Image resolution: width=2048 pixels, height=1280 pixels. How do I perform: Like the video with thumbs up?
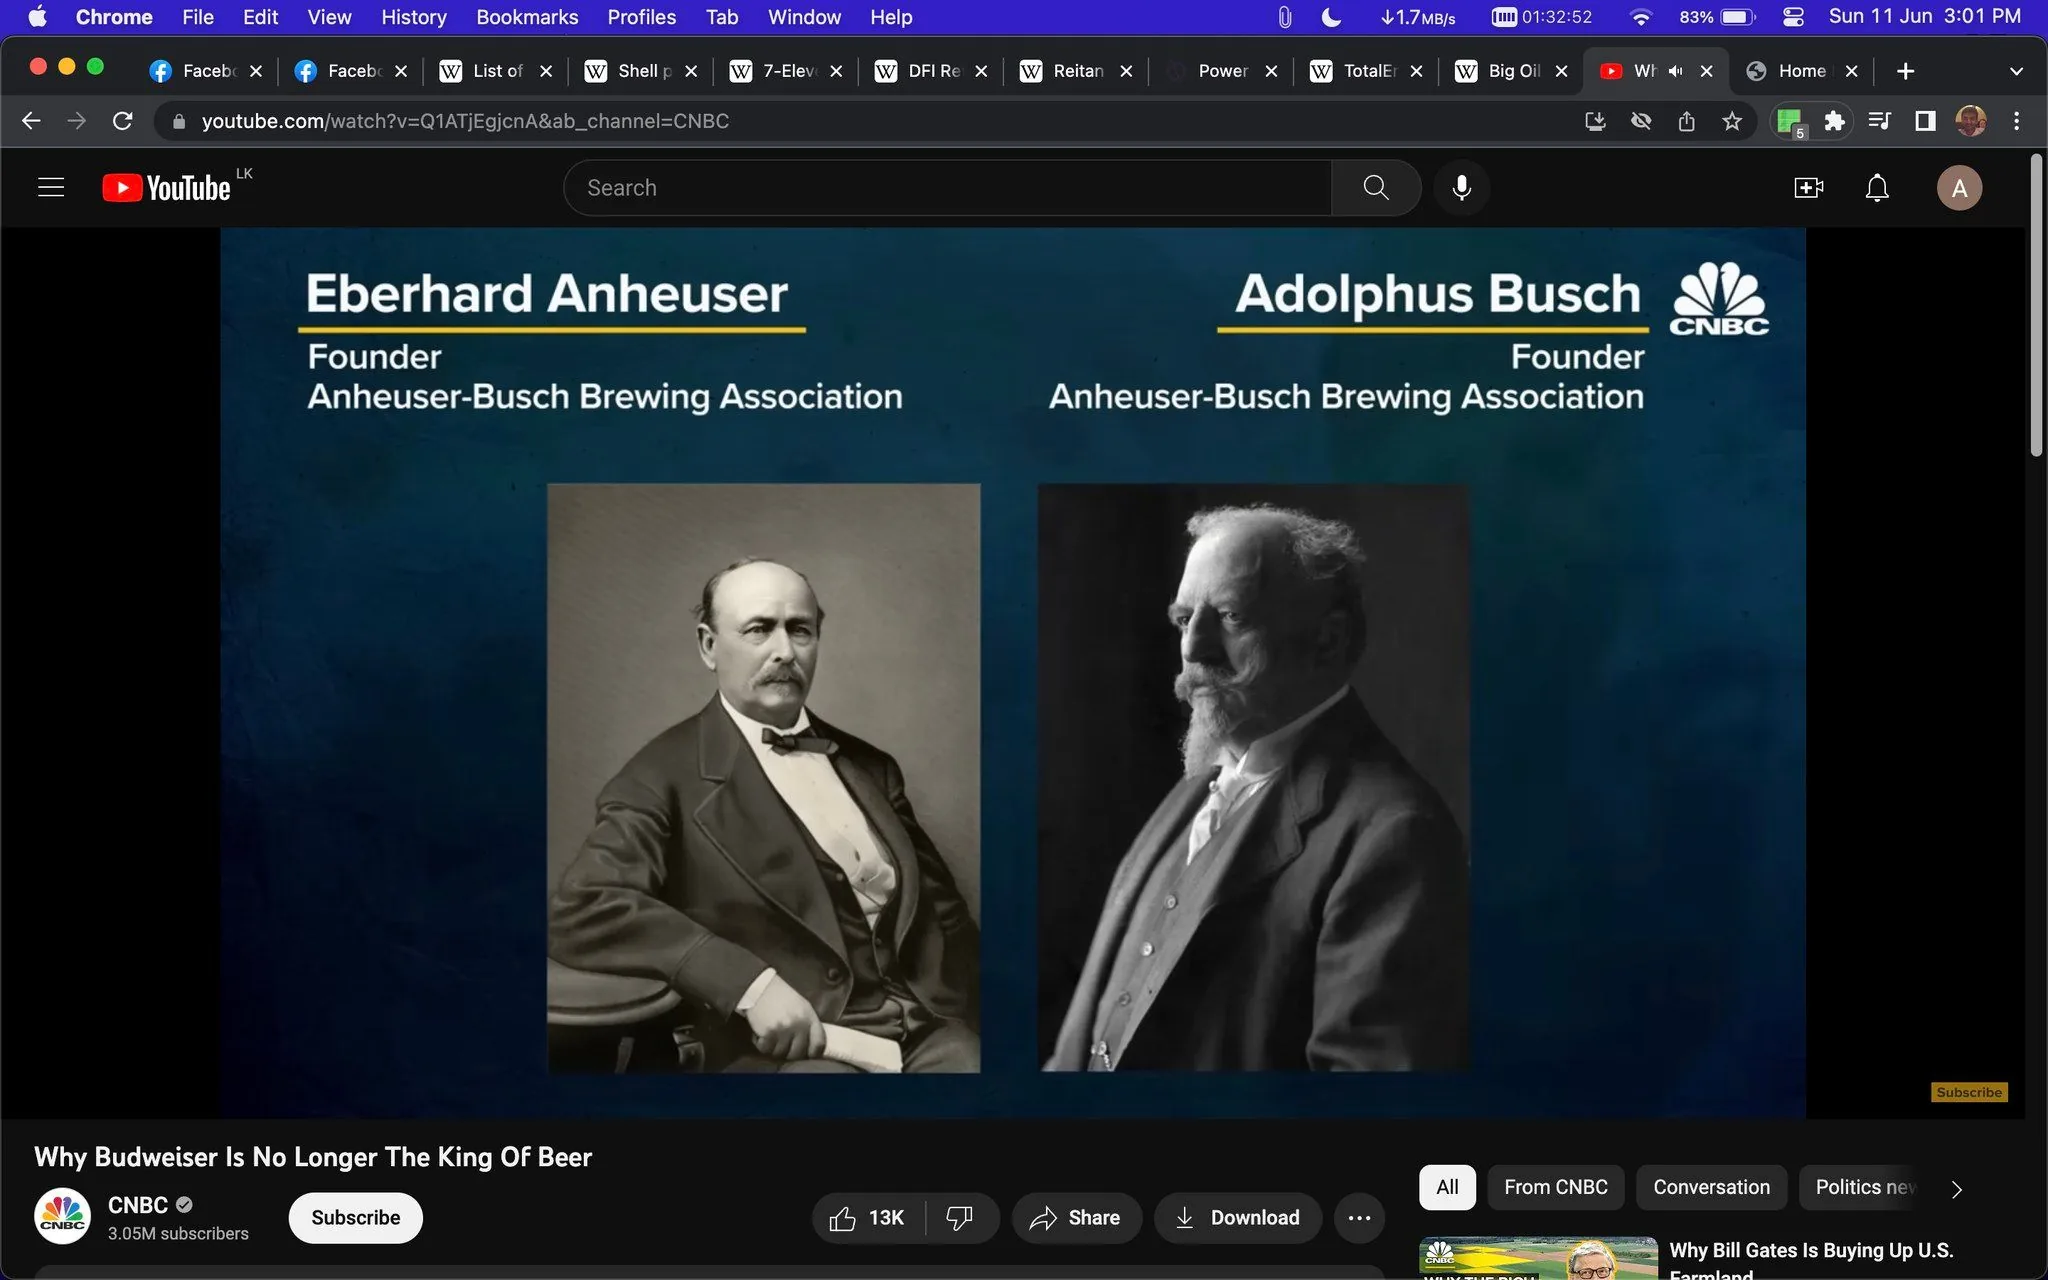click(x=843, y=1217)
